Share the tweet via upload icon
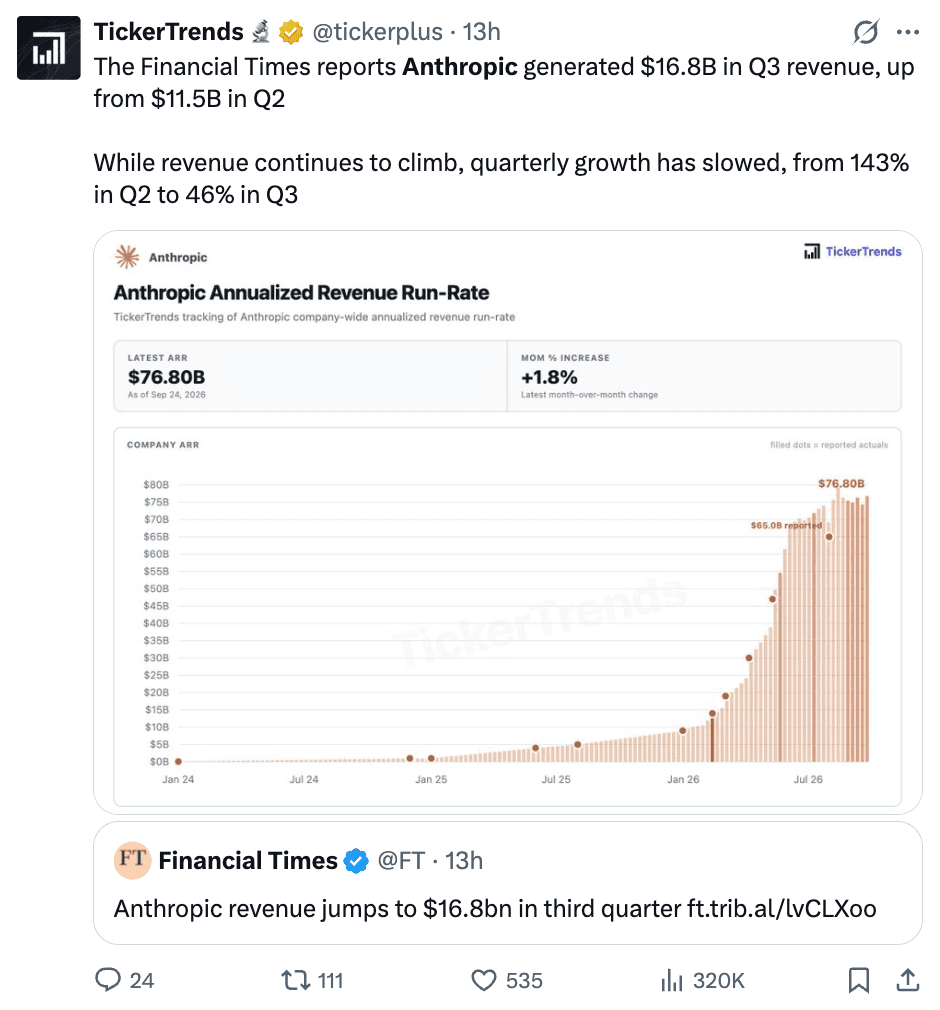 click(907, 980)
